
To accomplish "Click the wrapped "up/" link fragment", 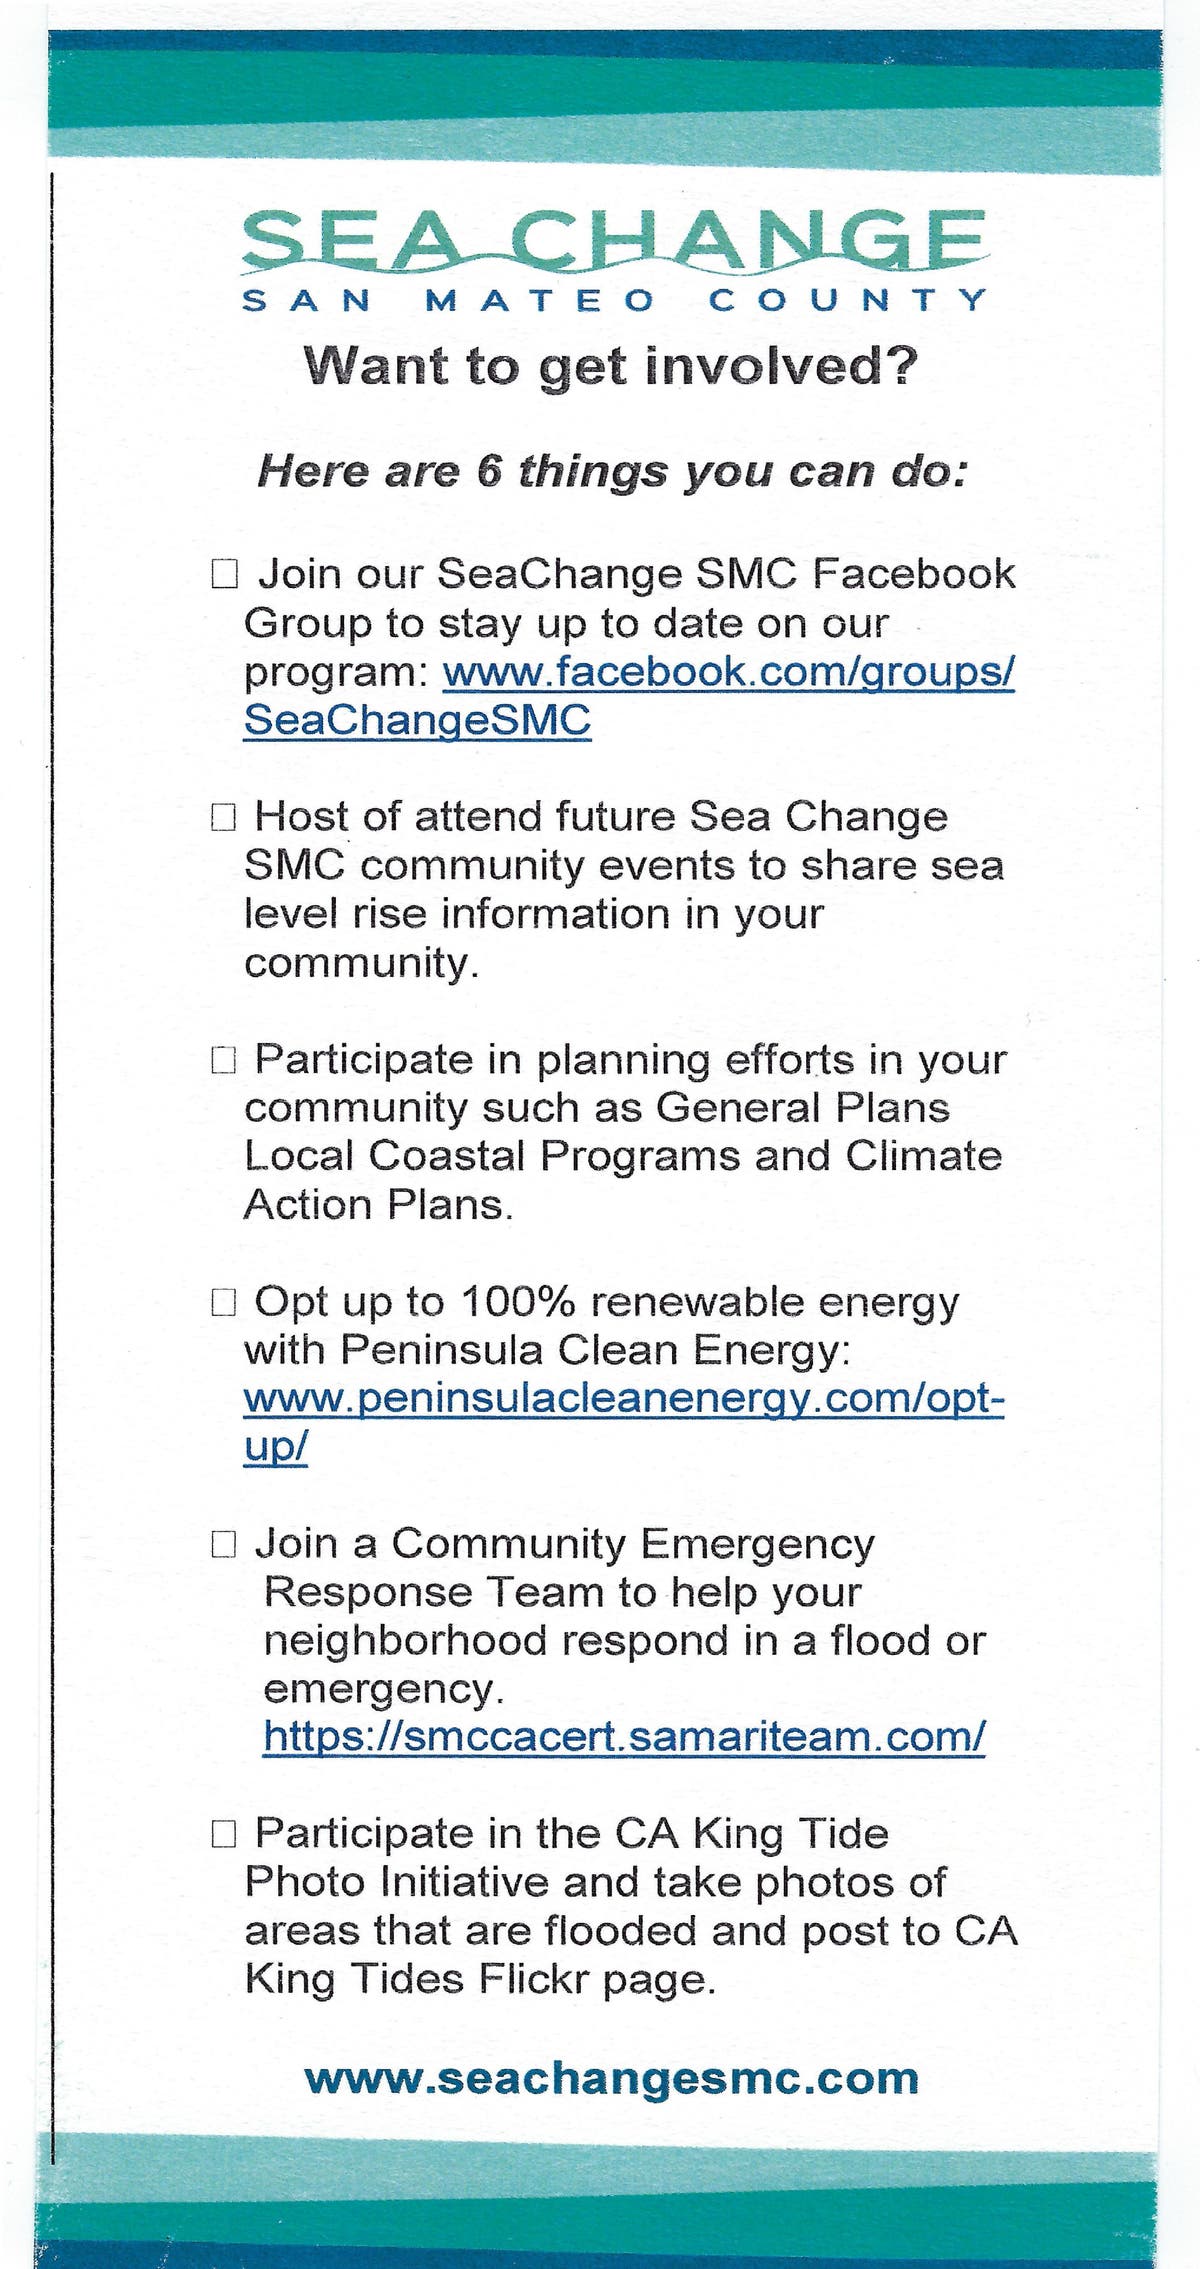I will 275,1446.
